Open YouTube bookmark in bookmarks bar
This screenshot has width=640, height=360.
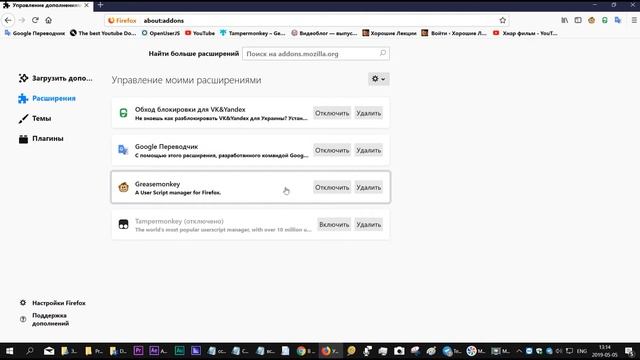click(200, 33)
